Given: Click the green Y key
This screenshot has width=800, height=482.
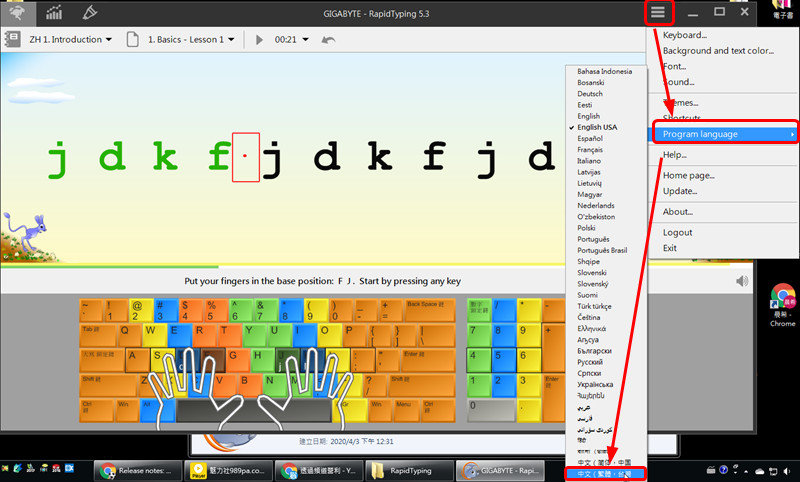Looking at the screenshot, I should pyautogui.click(x=253, y=335).
